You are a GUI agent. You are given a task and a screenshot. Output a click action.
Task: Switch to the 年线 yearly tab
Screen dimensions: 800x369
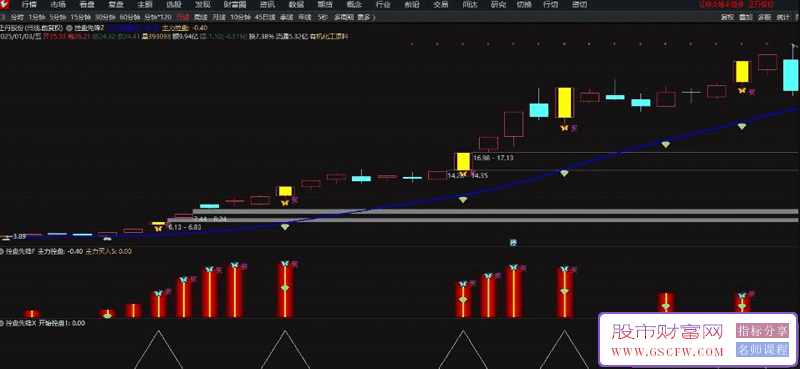(x=305, y=17)
